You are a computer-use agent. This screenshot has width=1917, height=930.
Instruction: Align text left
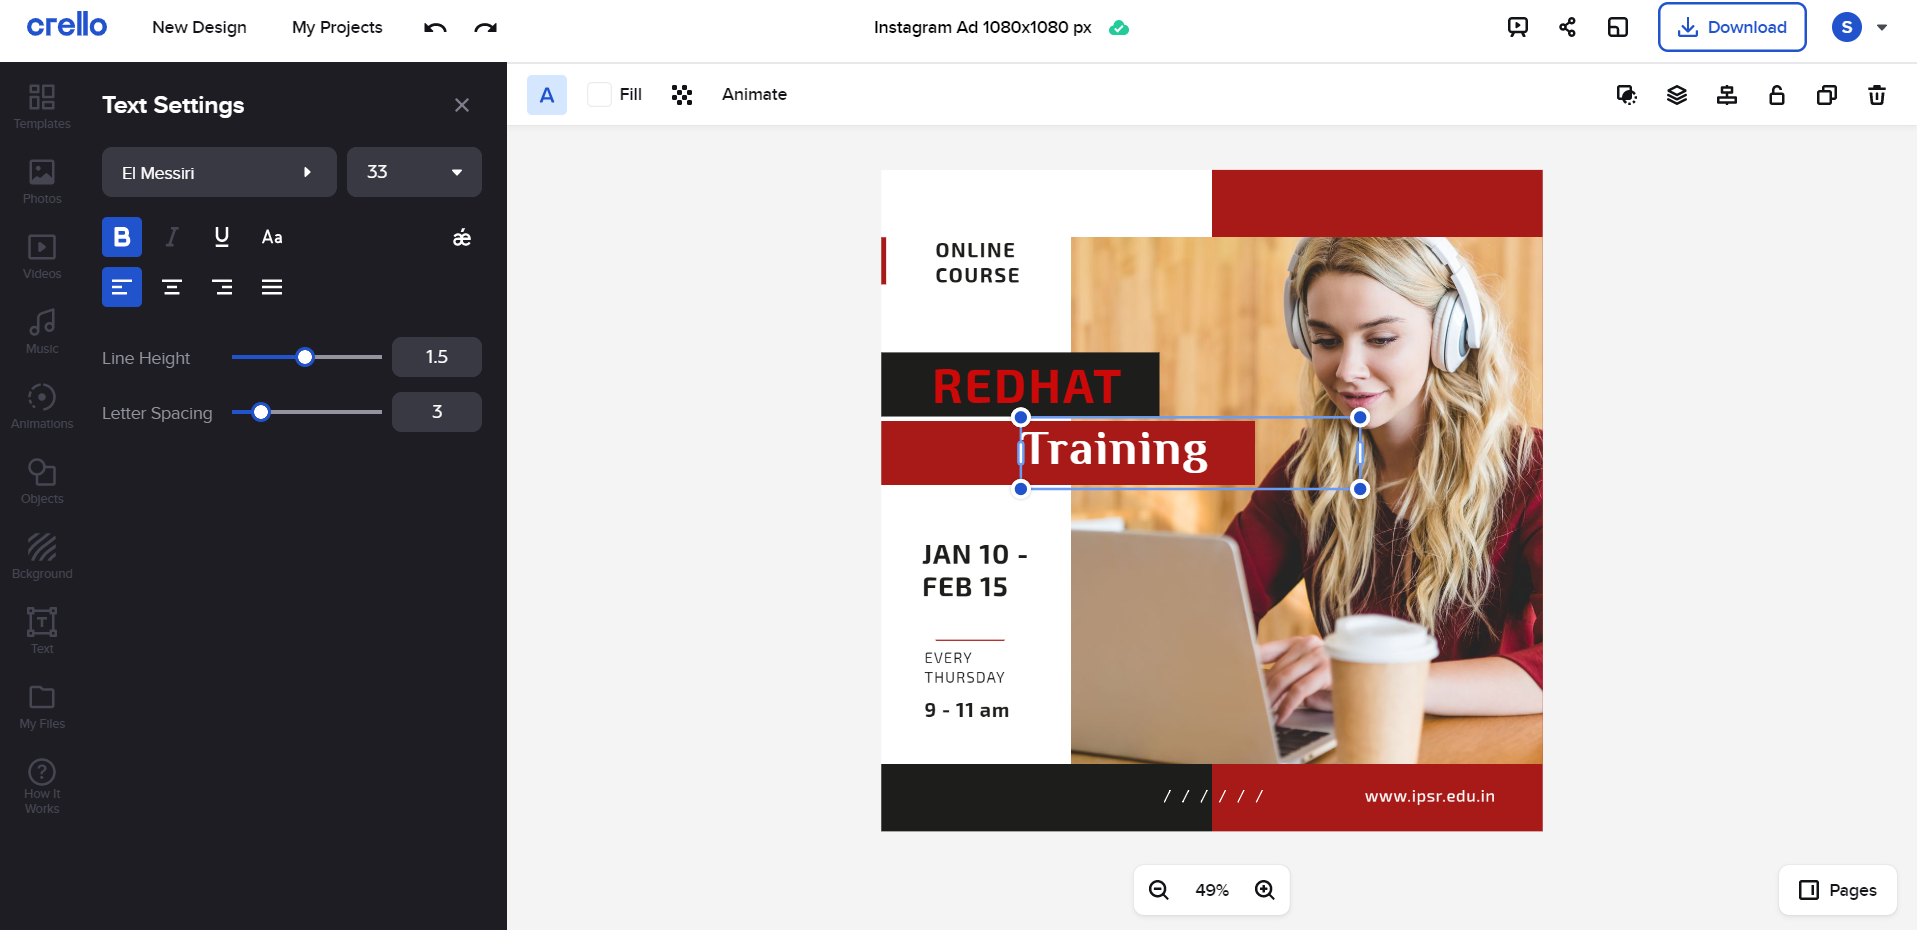(x=122, y=287)
